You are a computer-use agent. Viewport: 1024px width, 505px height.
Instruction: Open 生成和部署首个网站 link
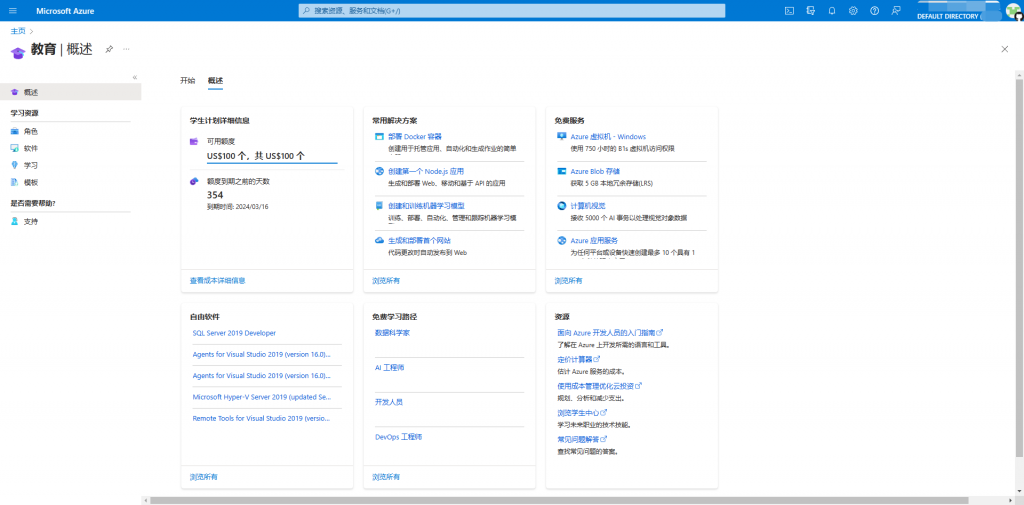pos(419,240)
